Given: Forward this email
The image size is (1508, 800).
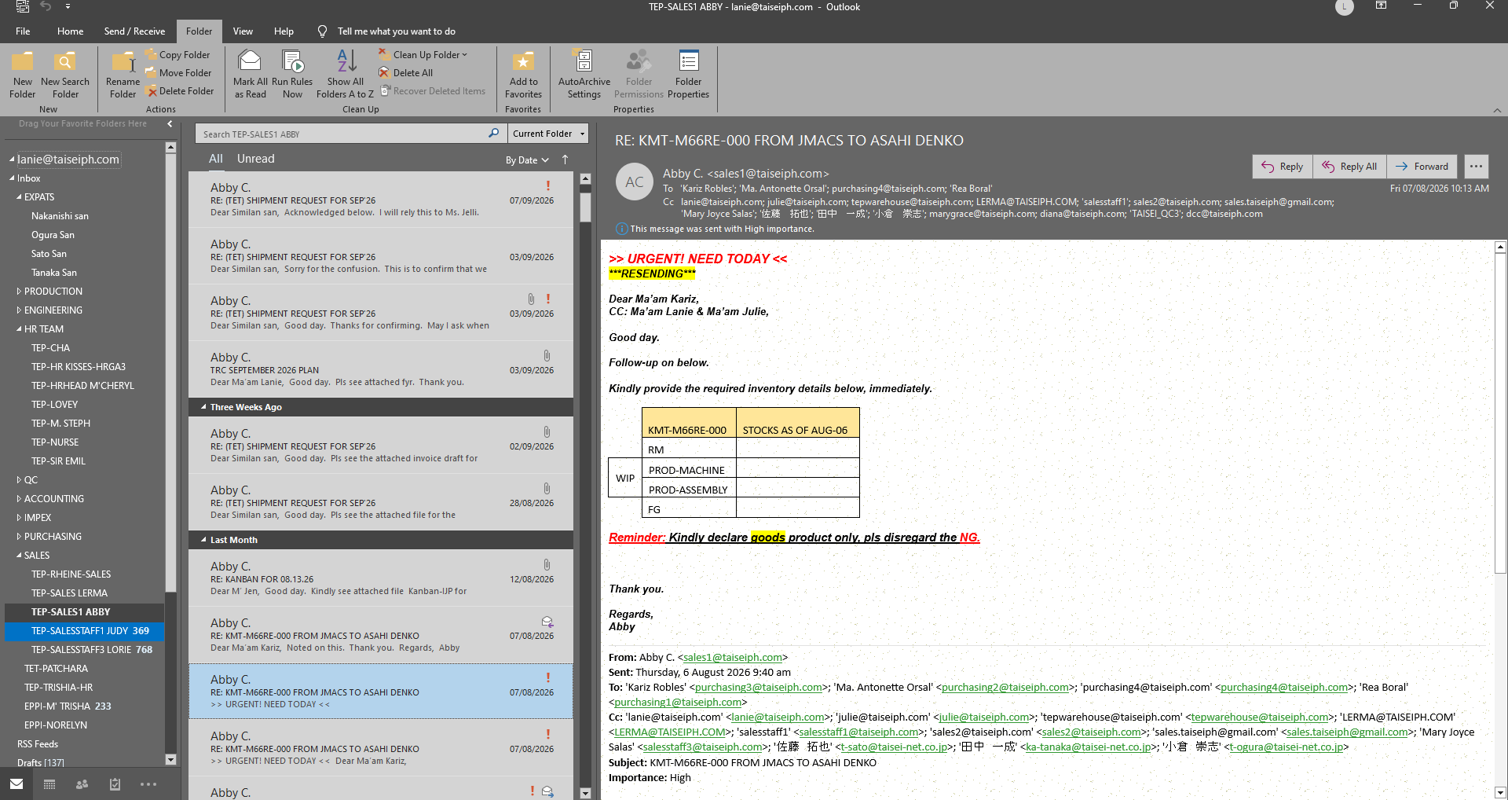Looking at the screenshot, I should [x=1421, y=167].
